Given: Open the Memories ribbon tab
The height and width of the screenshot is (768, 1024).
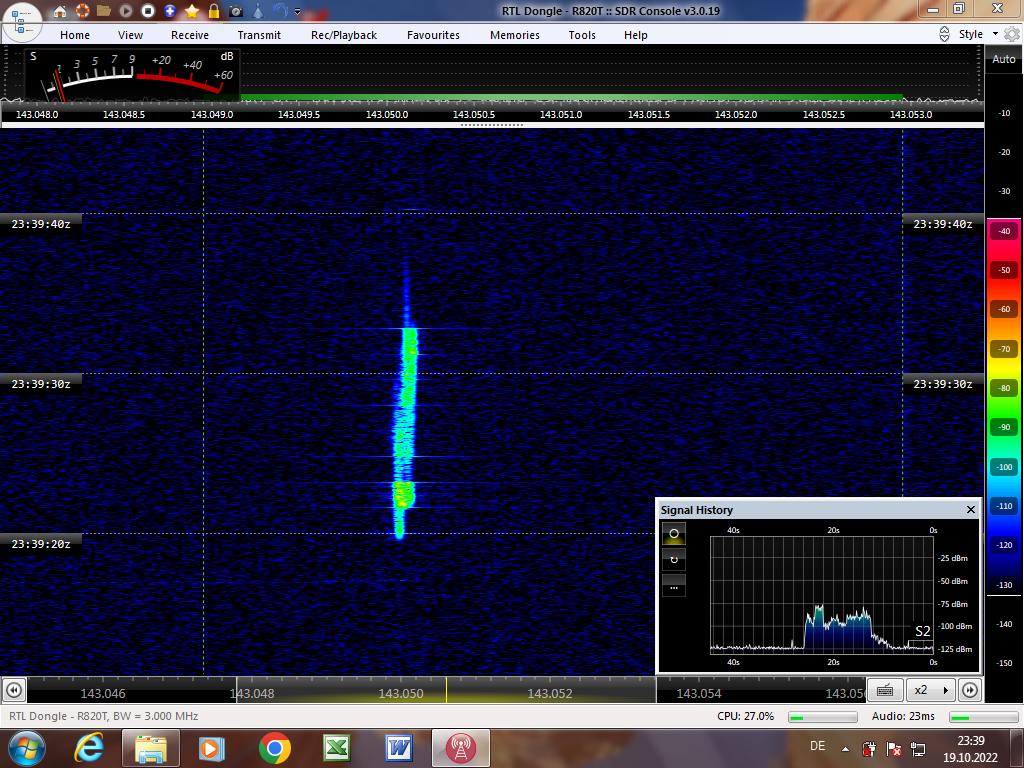Looking at the screenshot, I should click(515, 35).
